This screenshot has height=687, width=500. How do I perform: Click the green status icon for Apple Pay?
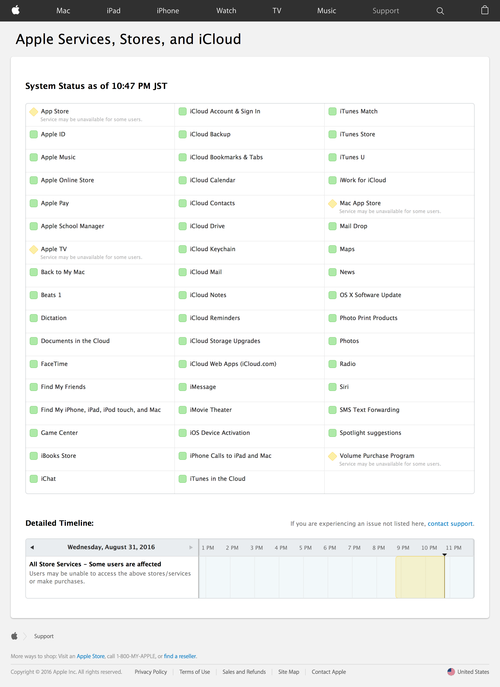34,203
